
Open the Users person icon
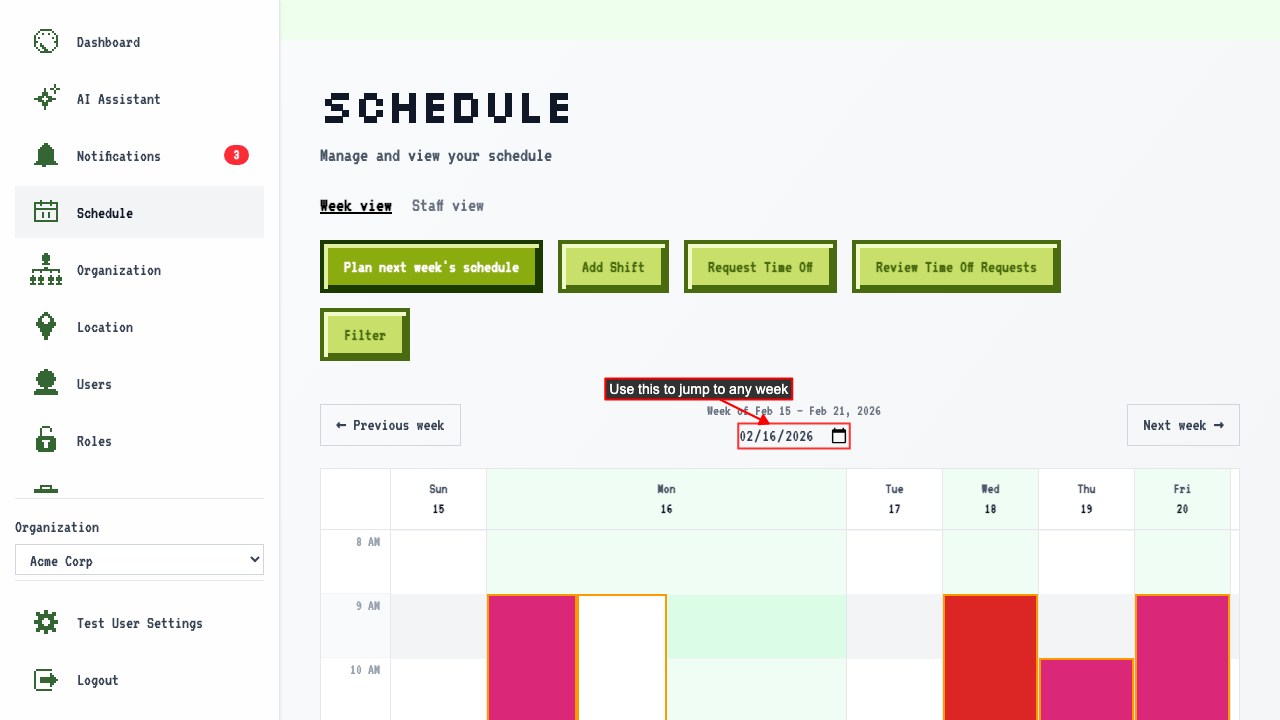[x=46, y=384]
